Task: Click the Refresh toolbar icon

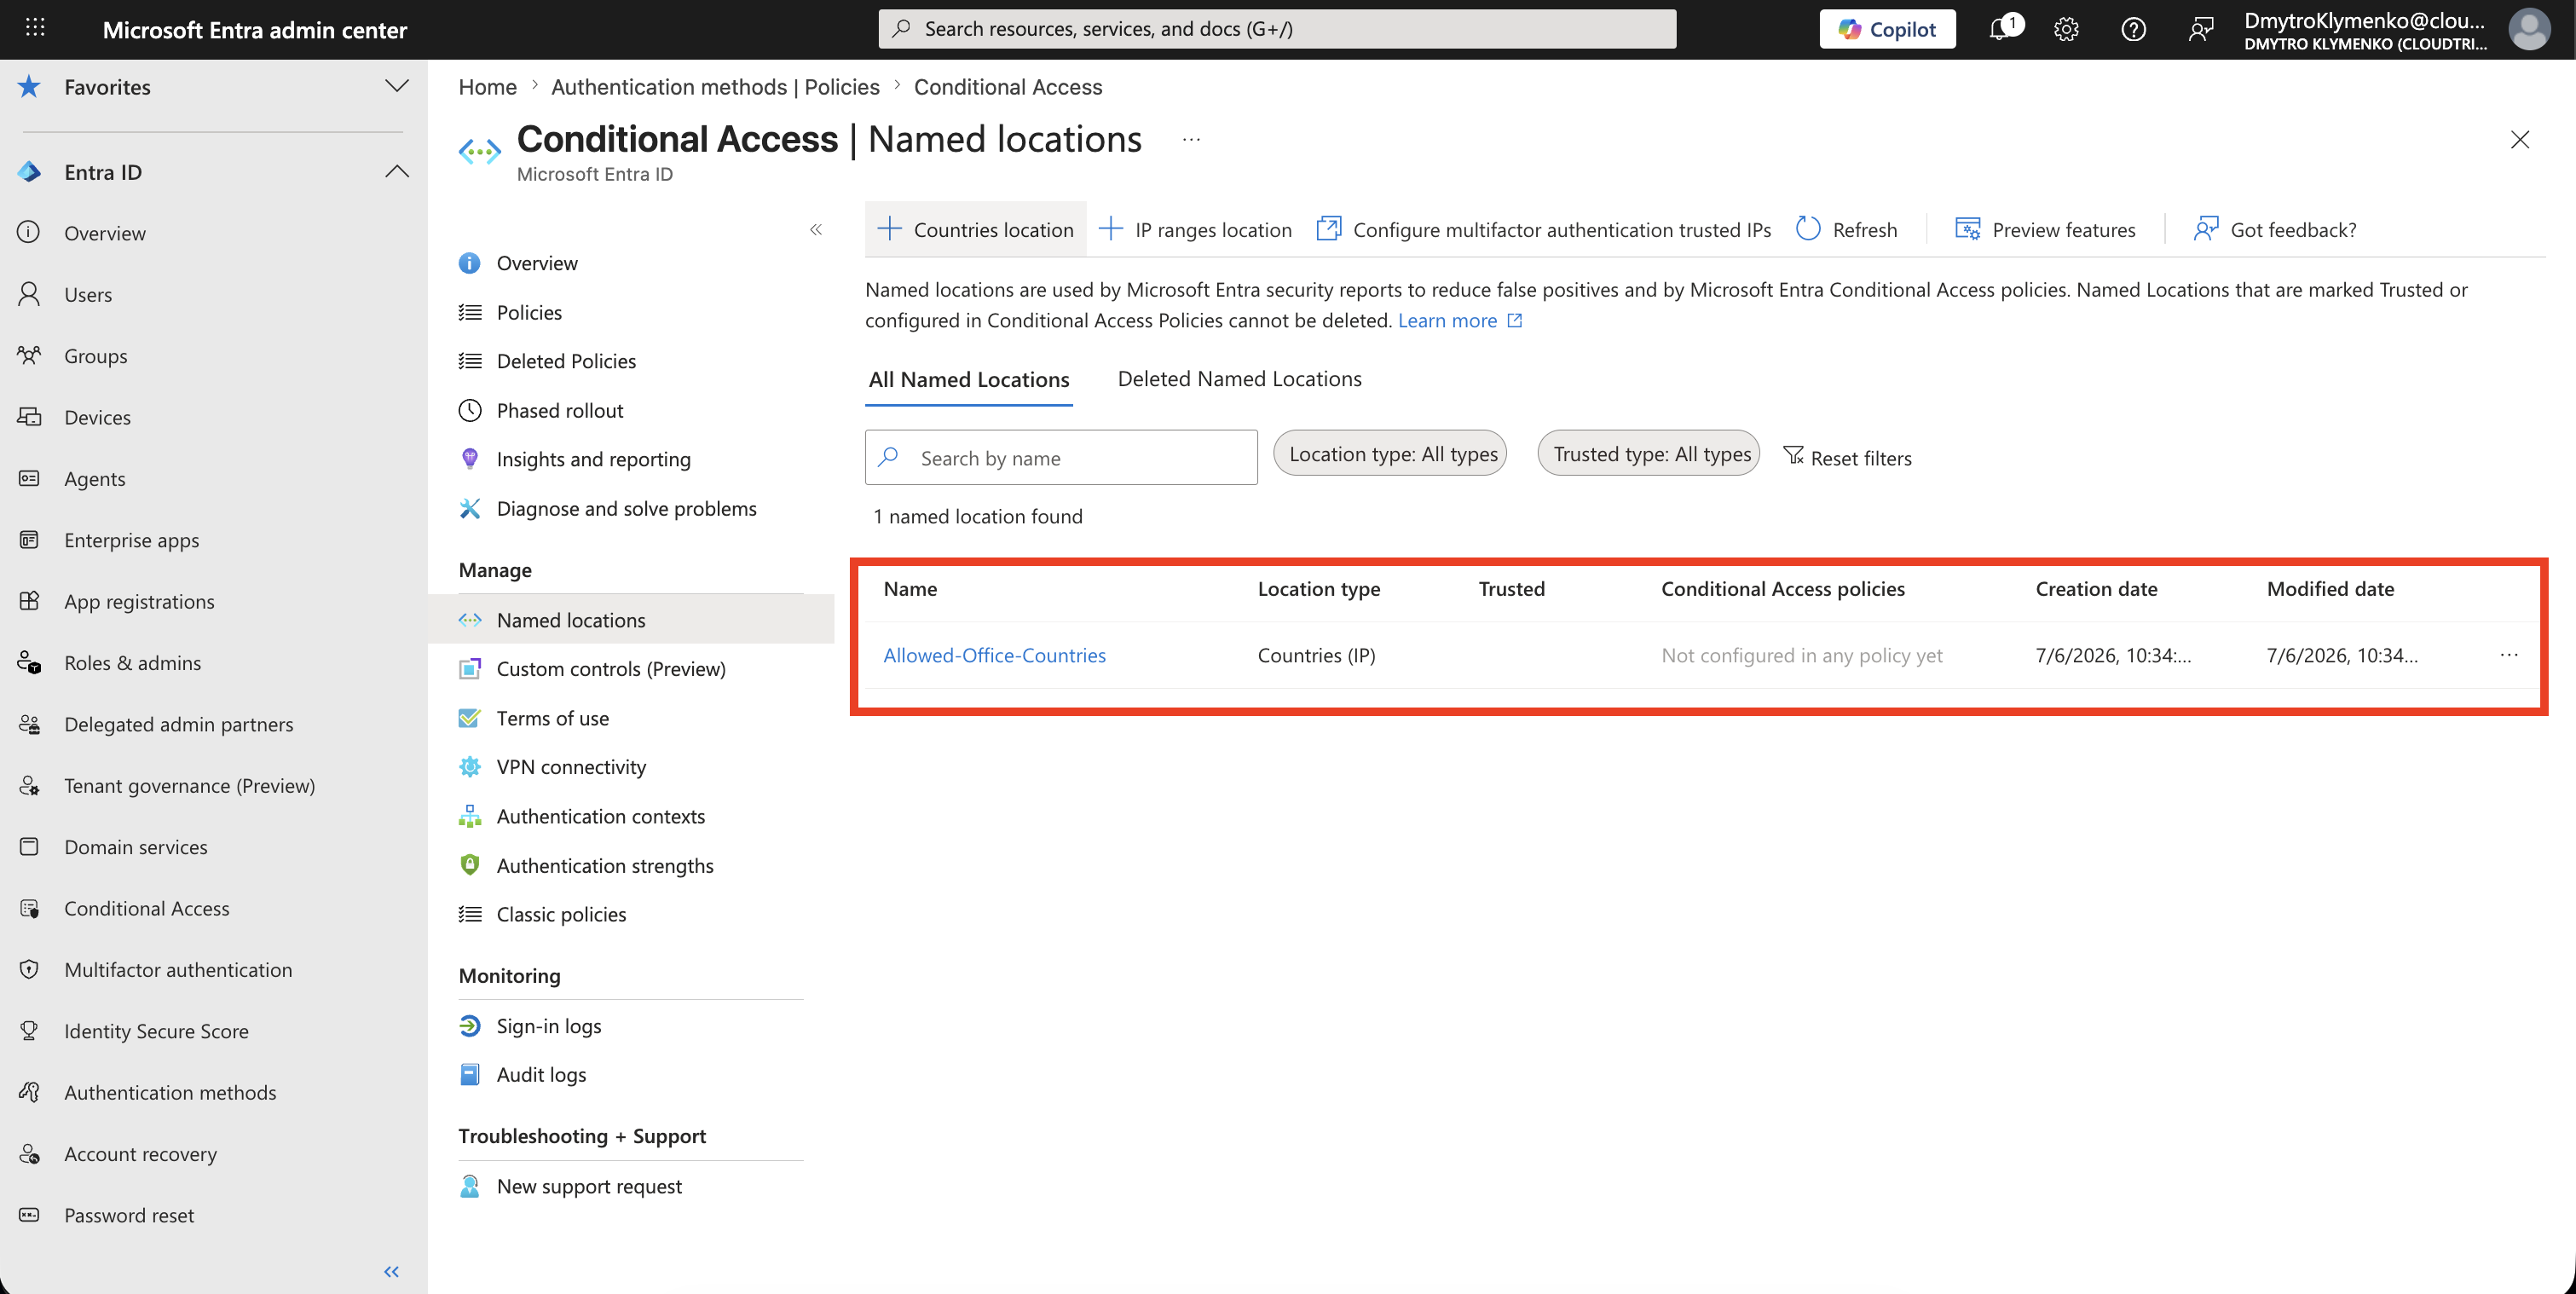Action: 1808,229
